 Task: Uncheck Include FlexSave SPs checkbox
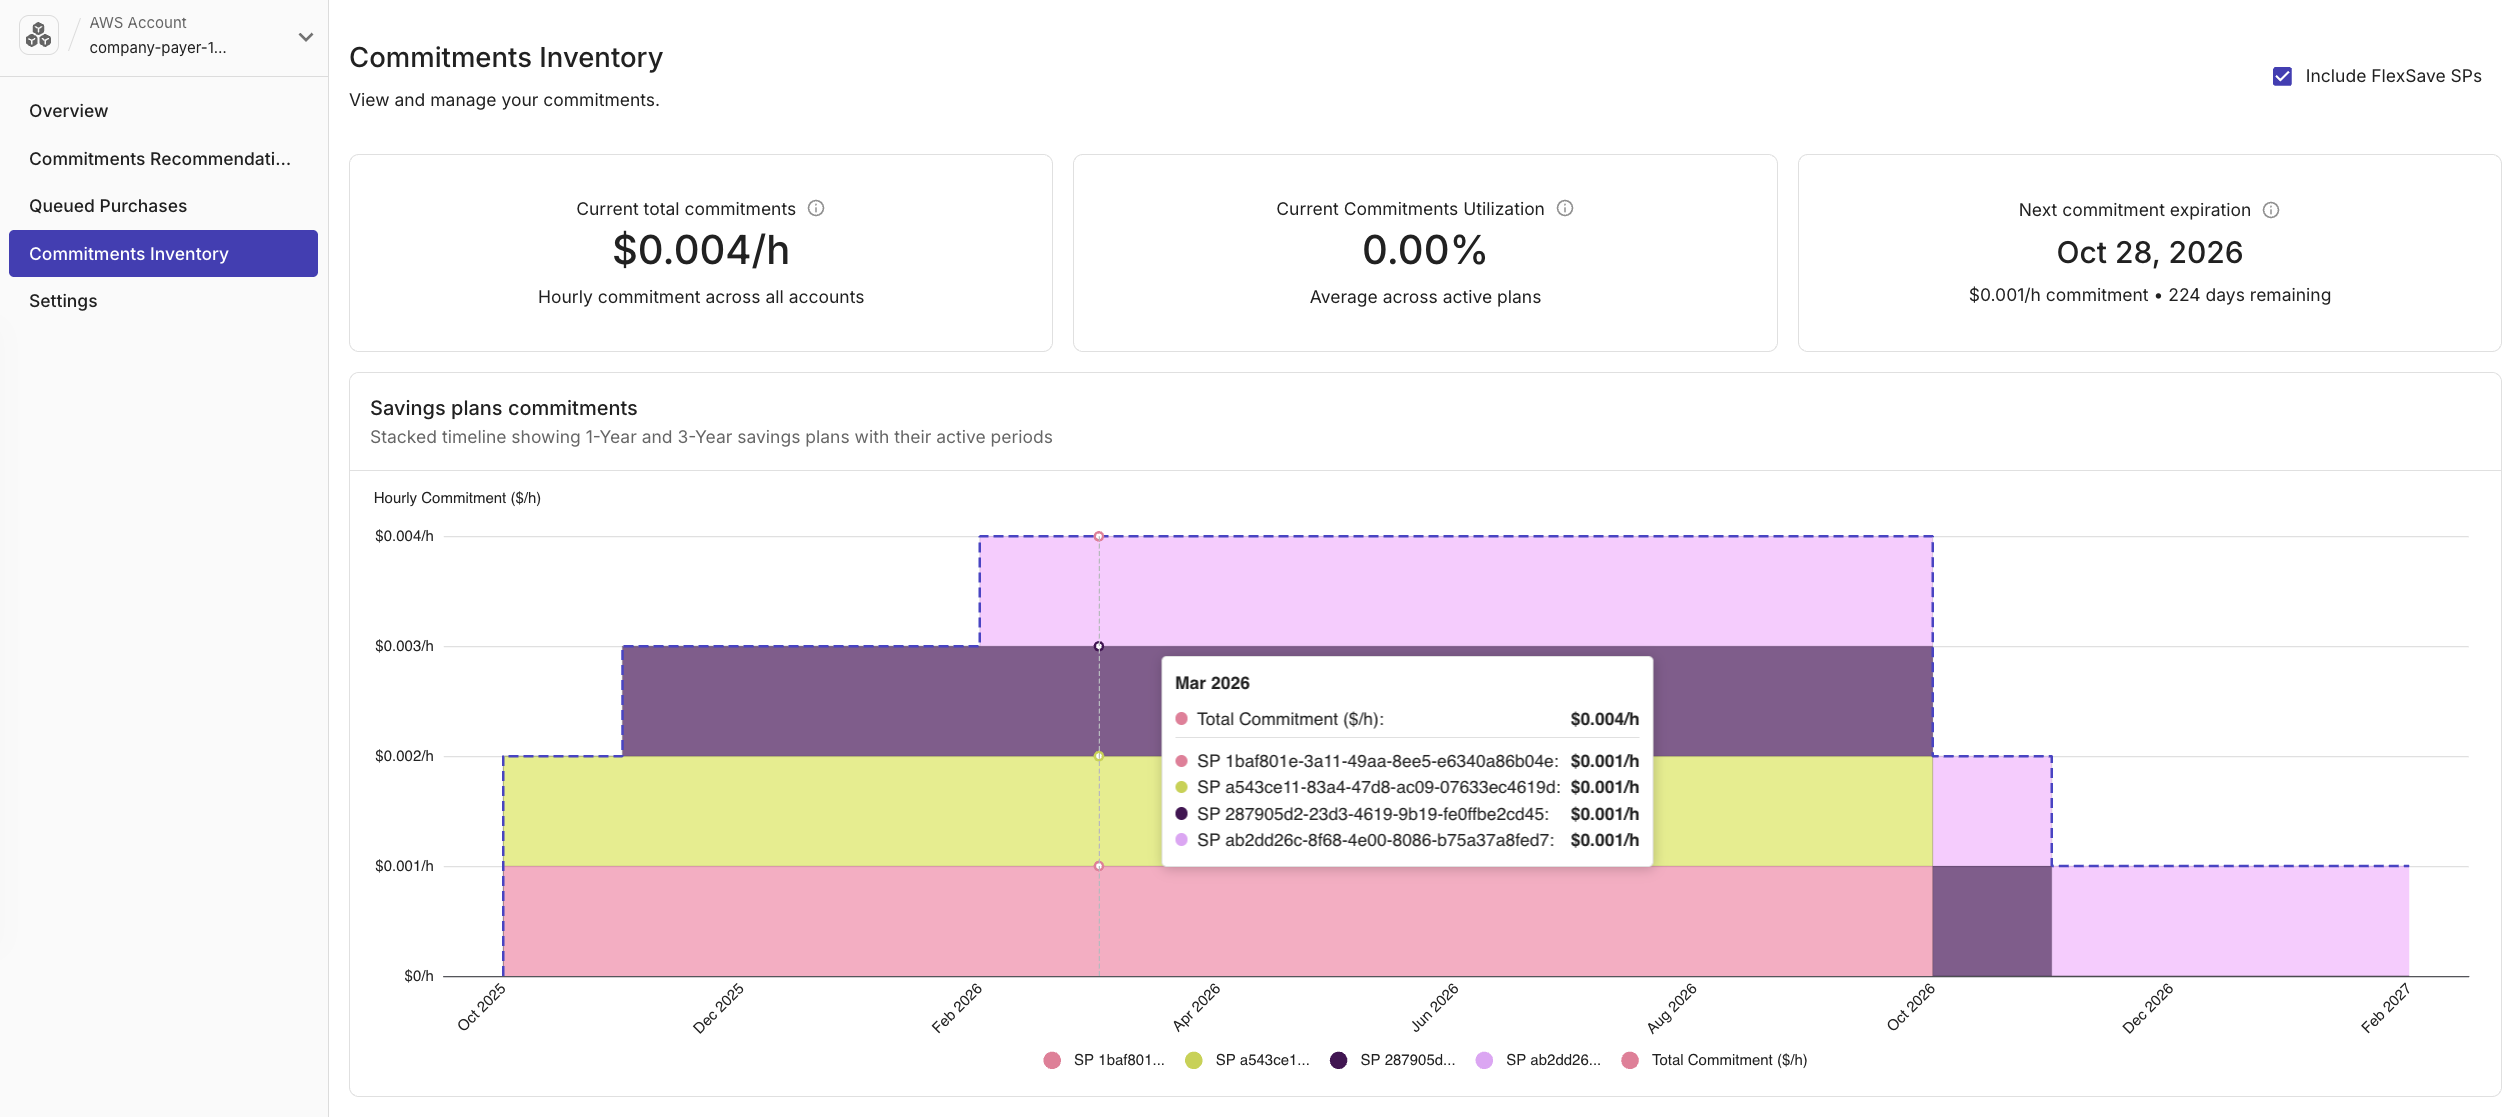coord(2282,76)
